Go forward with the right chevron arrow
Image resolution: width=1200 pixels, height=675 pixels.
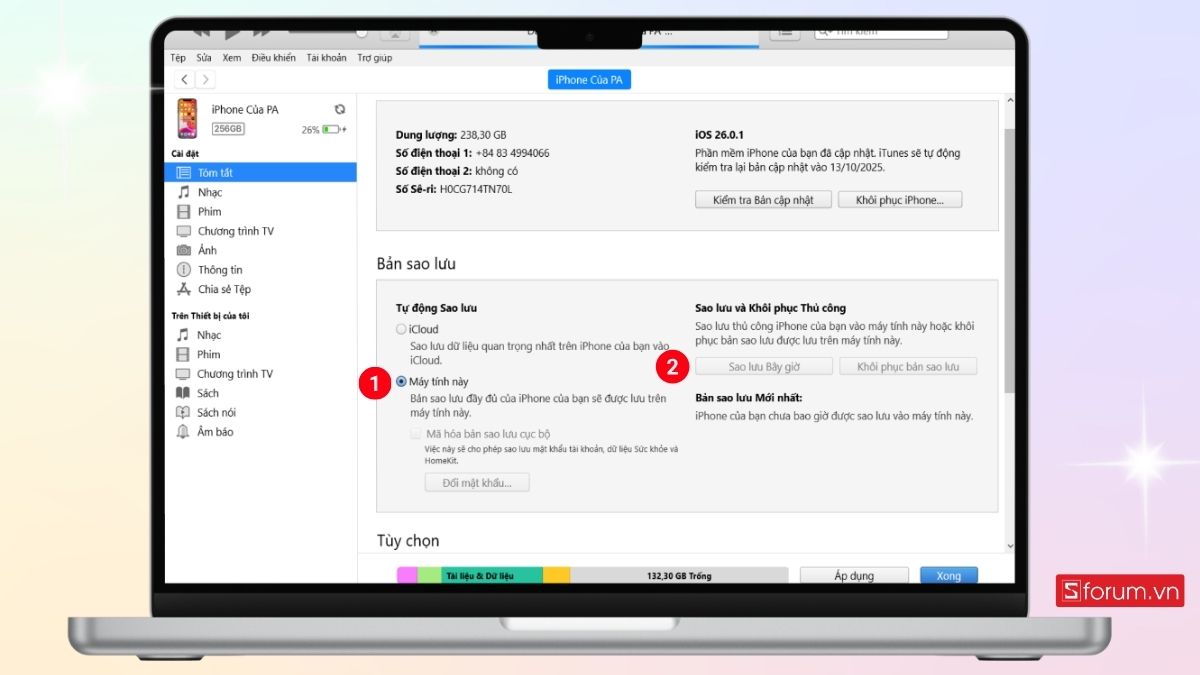(x=205, y=80)
